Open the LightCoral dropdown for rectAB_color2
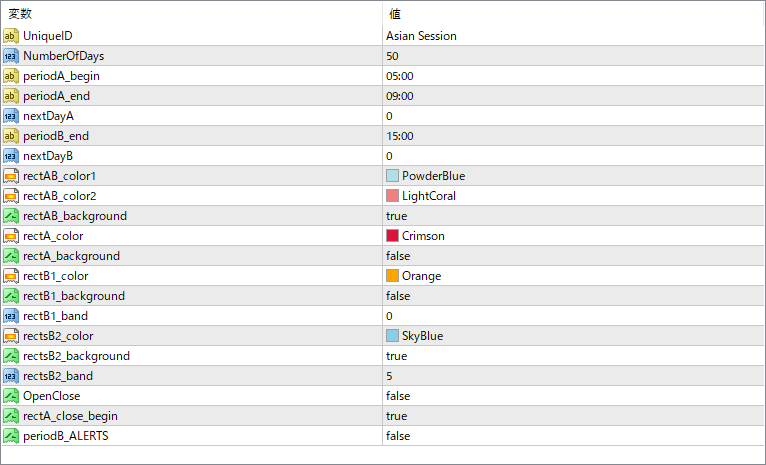 (574, 196)
